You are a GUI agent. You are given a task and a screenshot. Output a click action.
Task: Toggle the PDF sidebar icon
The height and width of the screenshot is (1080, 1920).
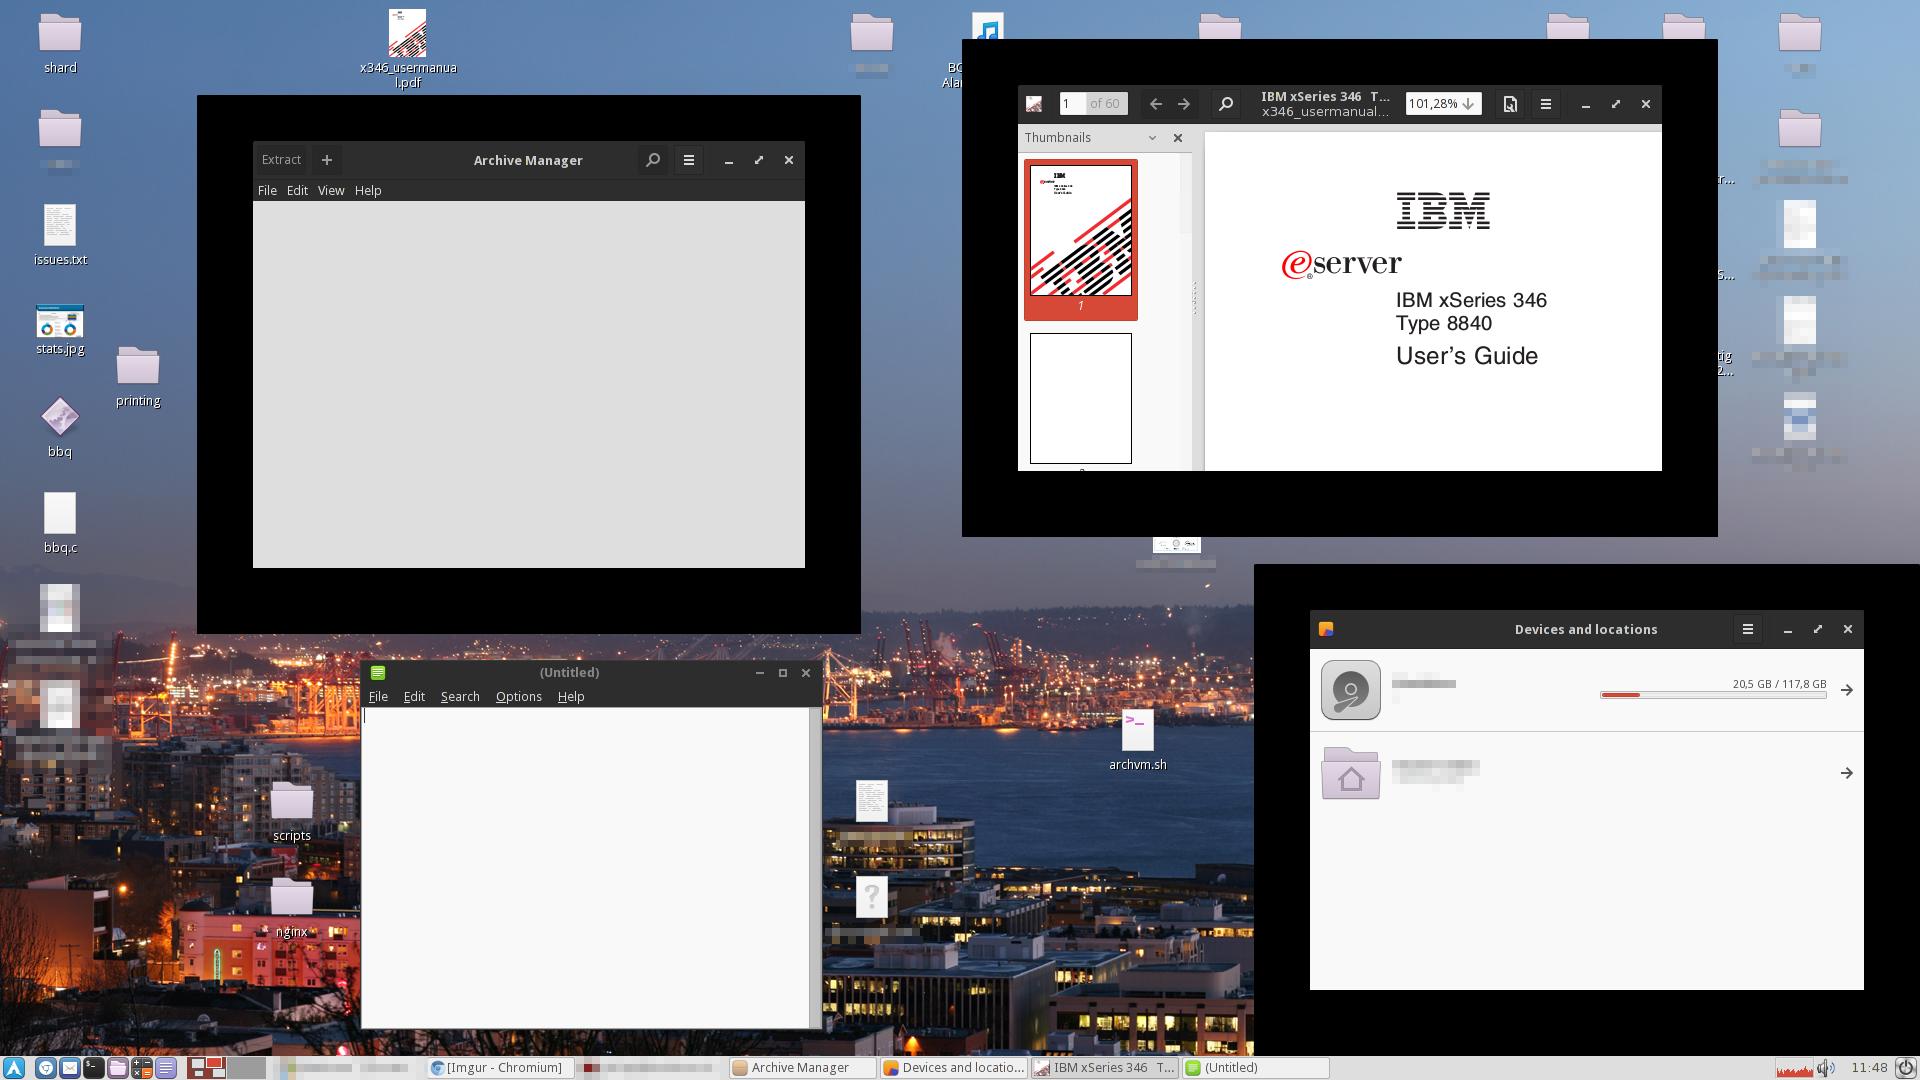(1034, 104)
